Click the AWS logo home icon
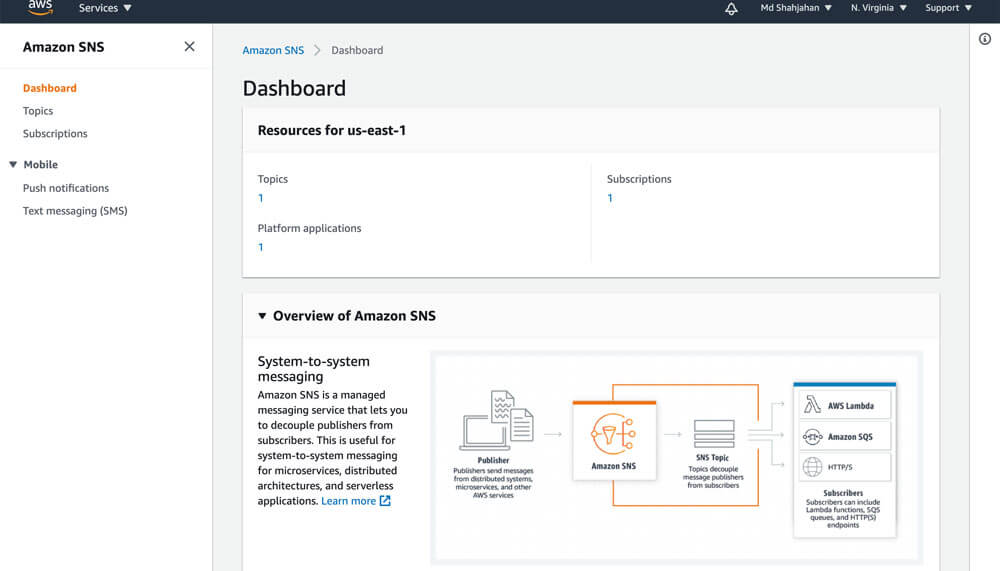This screenshot has height=571, width=1000. coord(40,8)
